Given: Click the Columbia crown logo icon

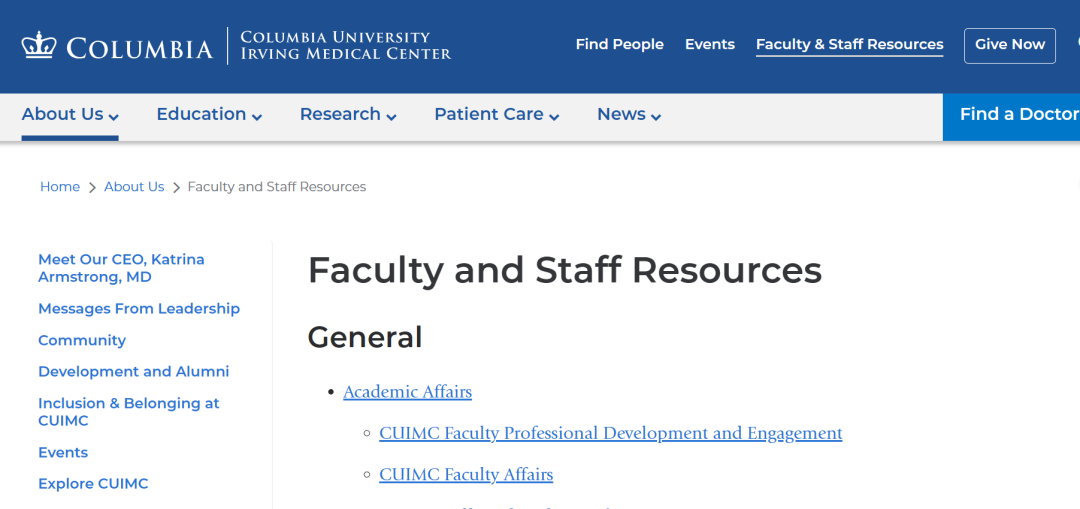Looking at the screenshot, I should coord(39,45).
